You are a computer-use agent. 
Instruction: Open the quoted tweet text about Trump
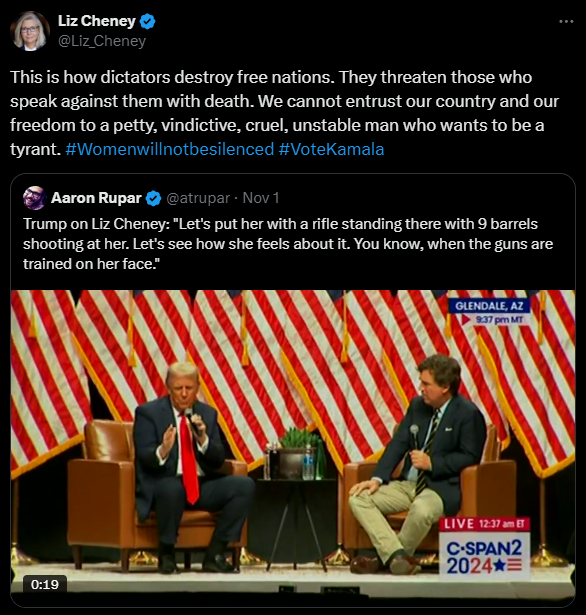coord(288,244)
